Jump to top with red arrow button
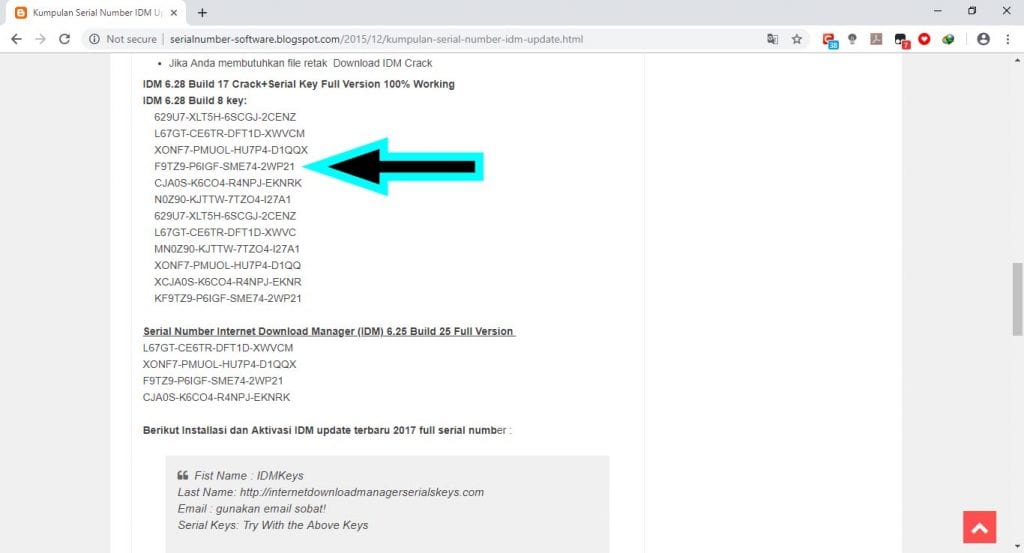This screenshot has height=553, width=1024. point(979,527)
